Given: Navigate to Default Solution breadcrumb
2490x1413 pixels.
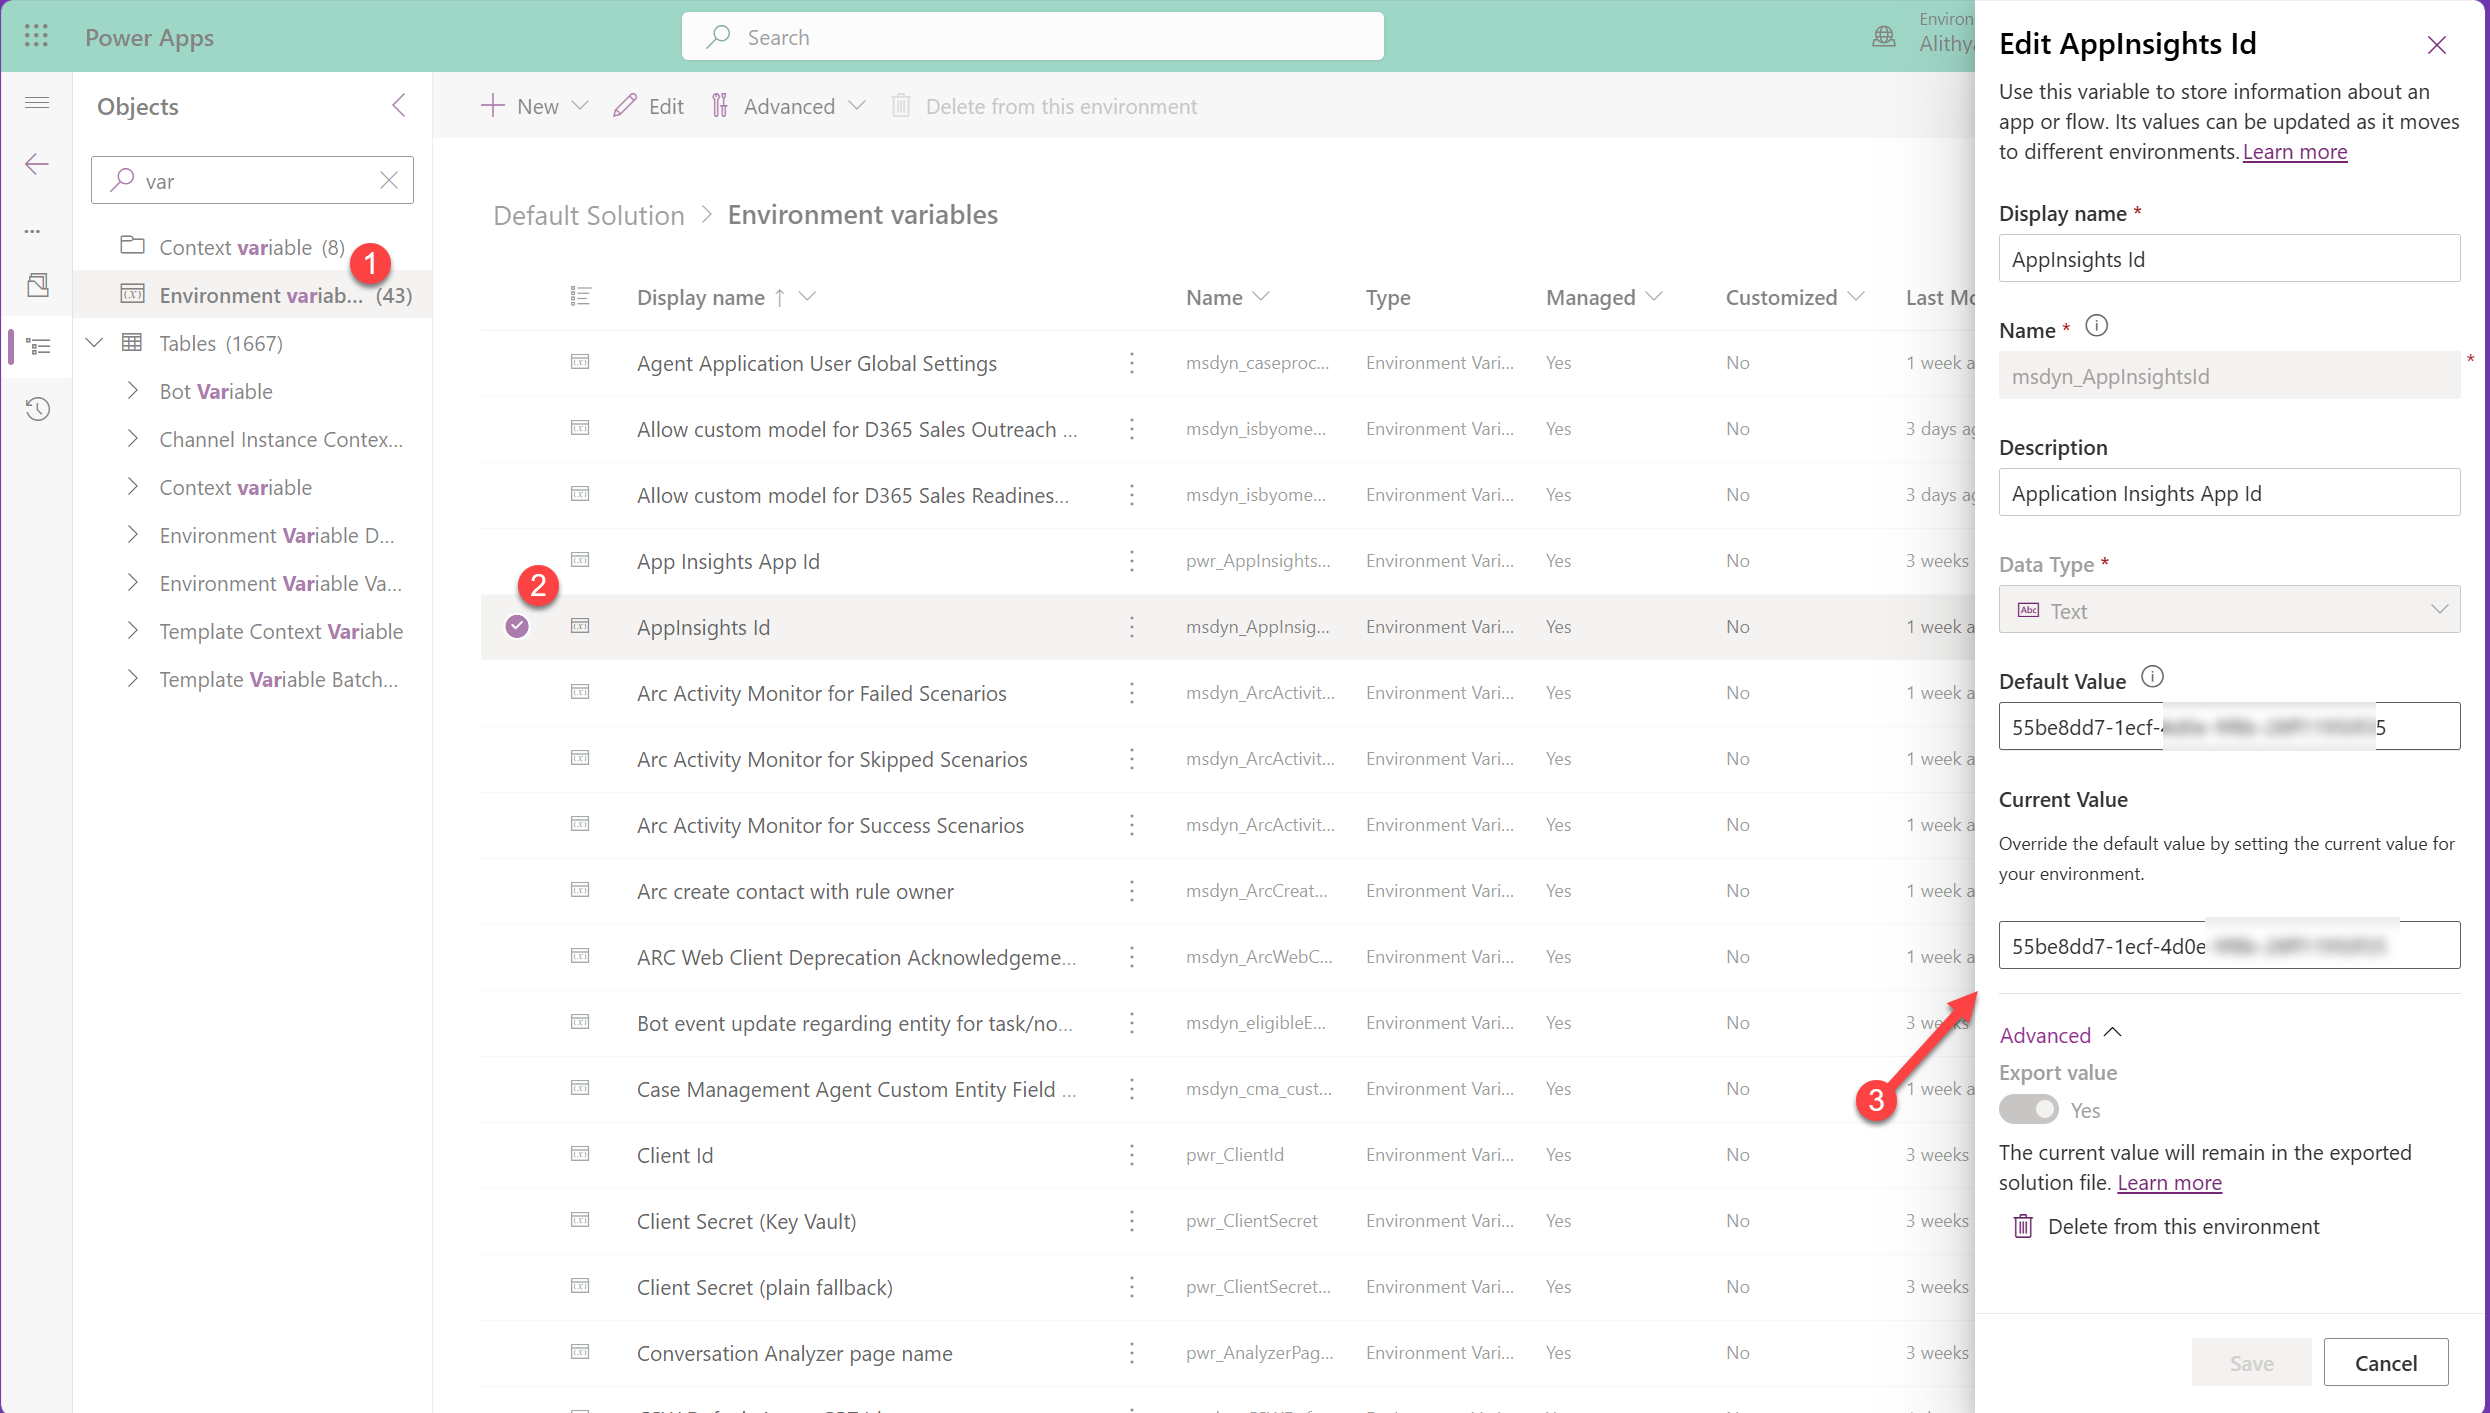Looking at the screenshot, I should tap(589, 215).
